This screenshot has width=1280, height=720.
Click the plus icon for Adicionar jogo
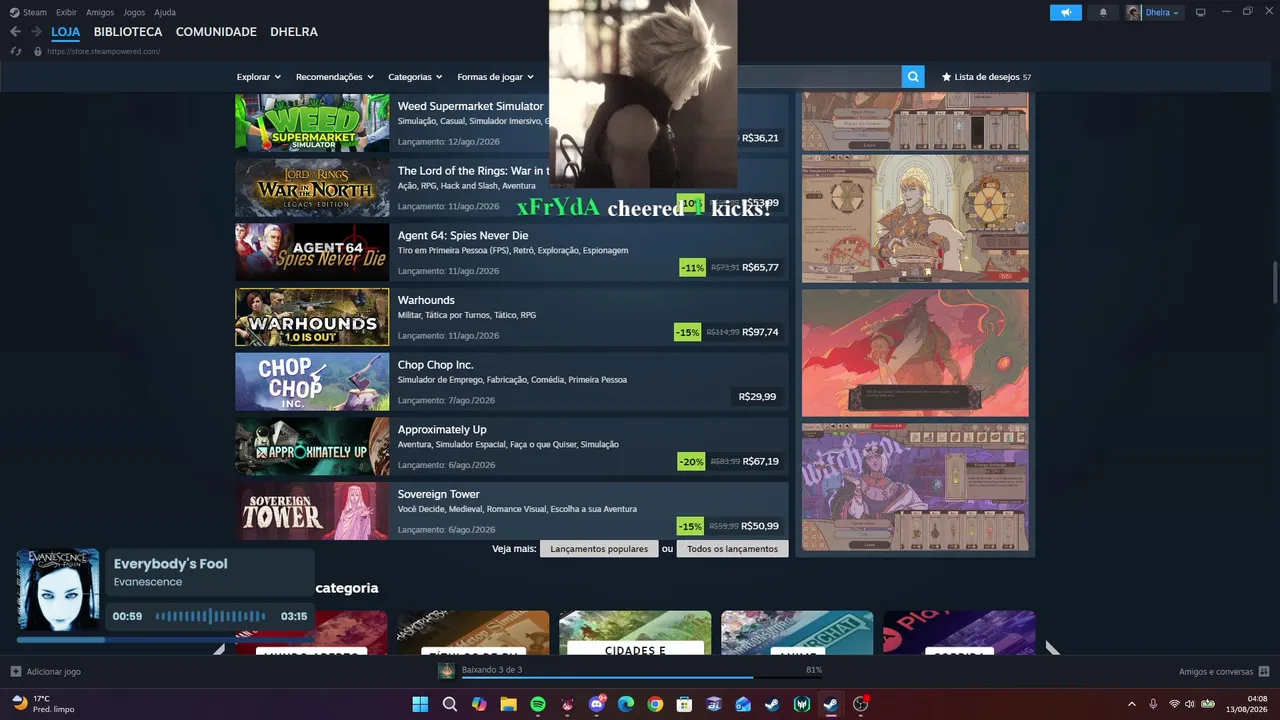coord(15,672)
